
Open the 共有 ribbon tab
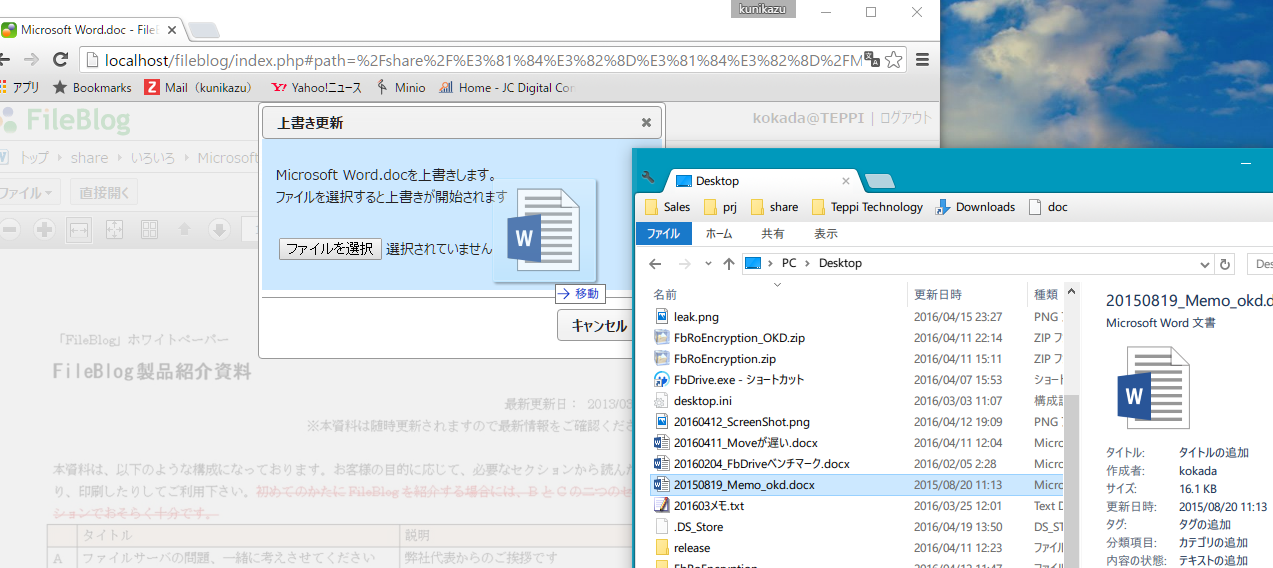773,233
